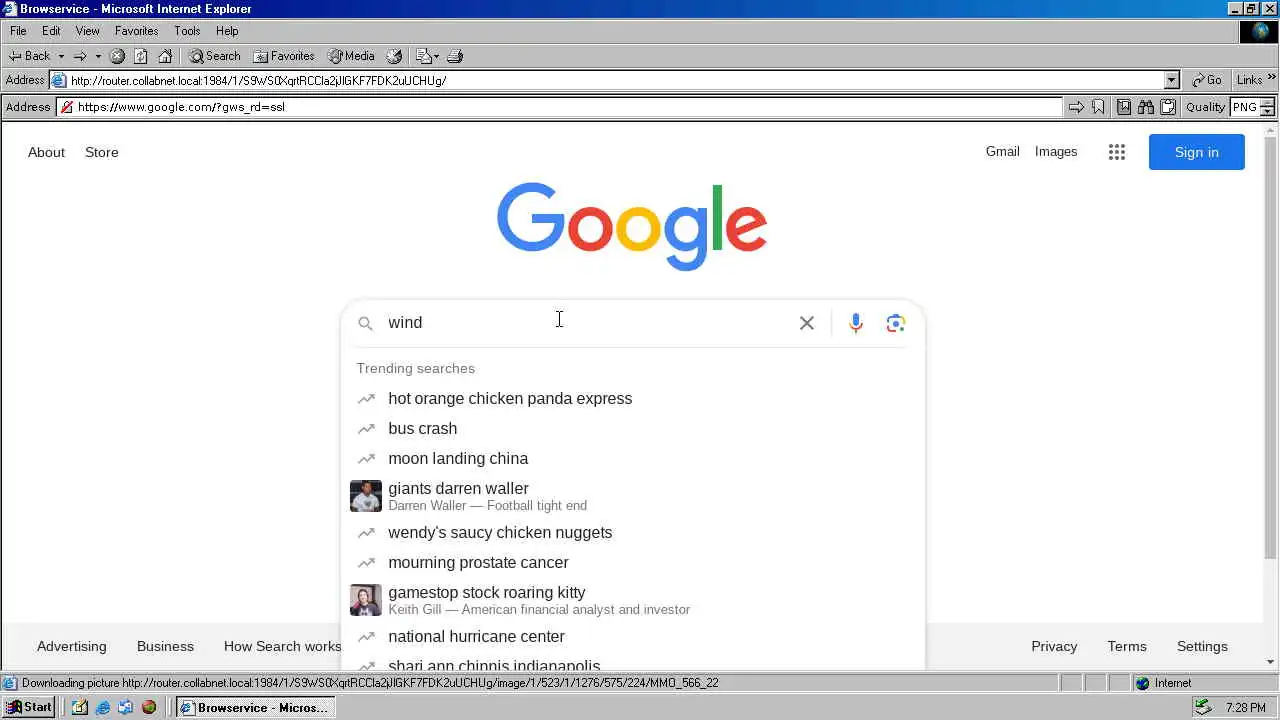
Task: Click the navigate arrow icon beside Quality
Action: point(1076,107)
